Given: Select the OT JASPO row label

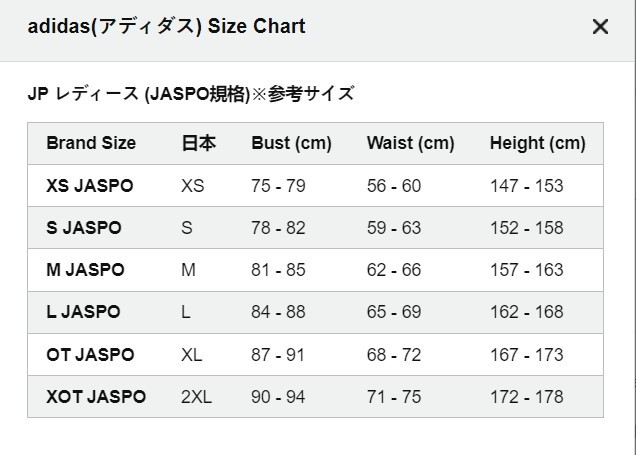Looking at the screenshot, I should click(90, 355).
